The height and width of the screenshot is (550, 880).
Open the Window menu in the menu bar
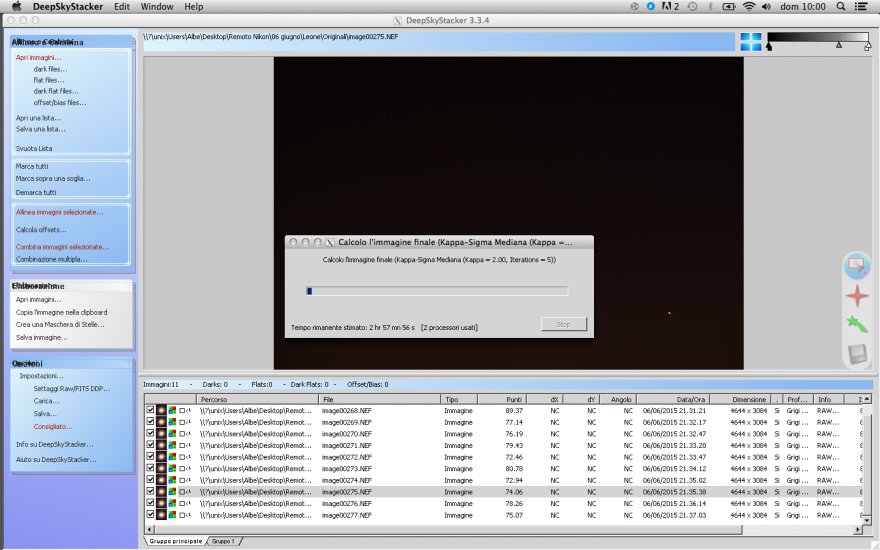[x=156, y=6]
